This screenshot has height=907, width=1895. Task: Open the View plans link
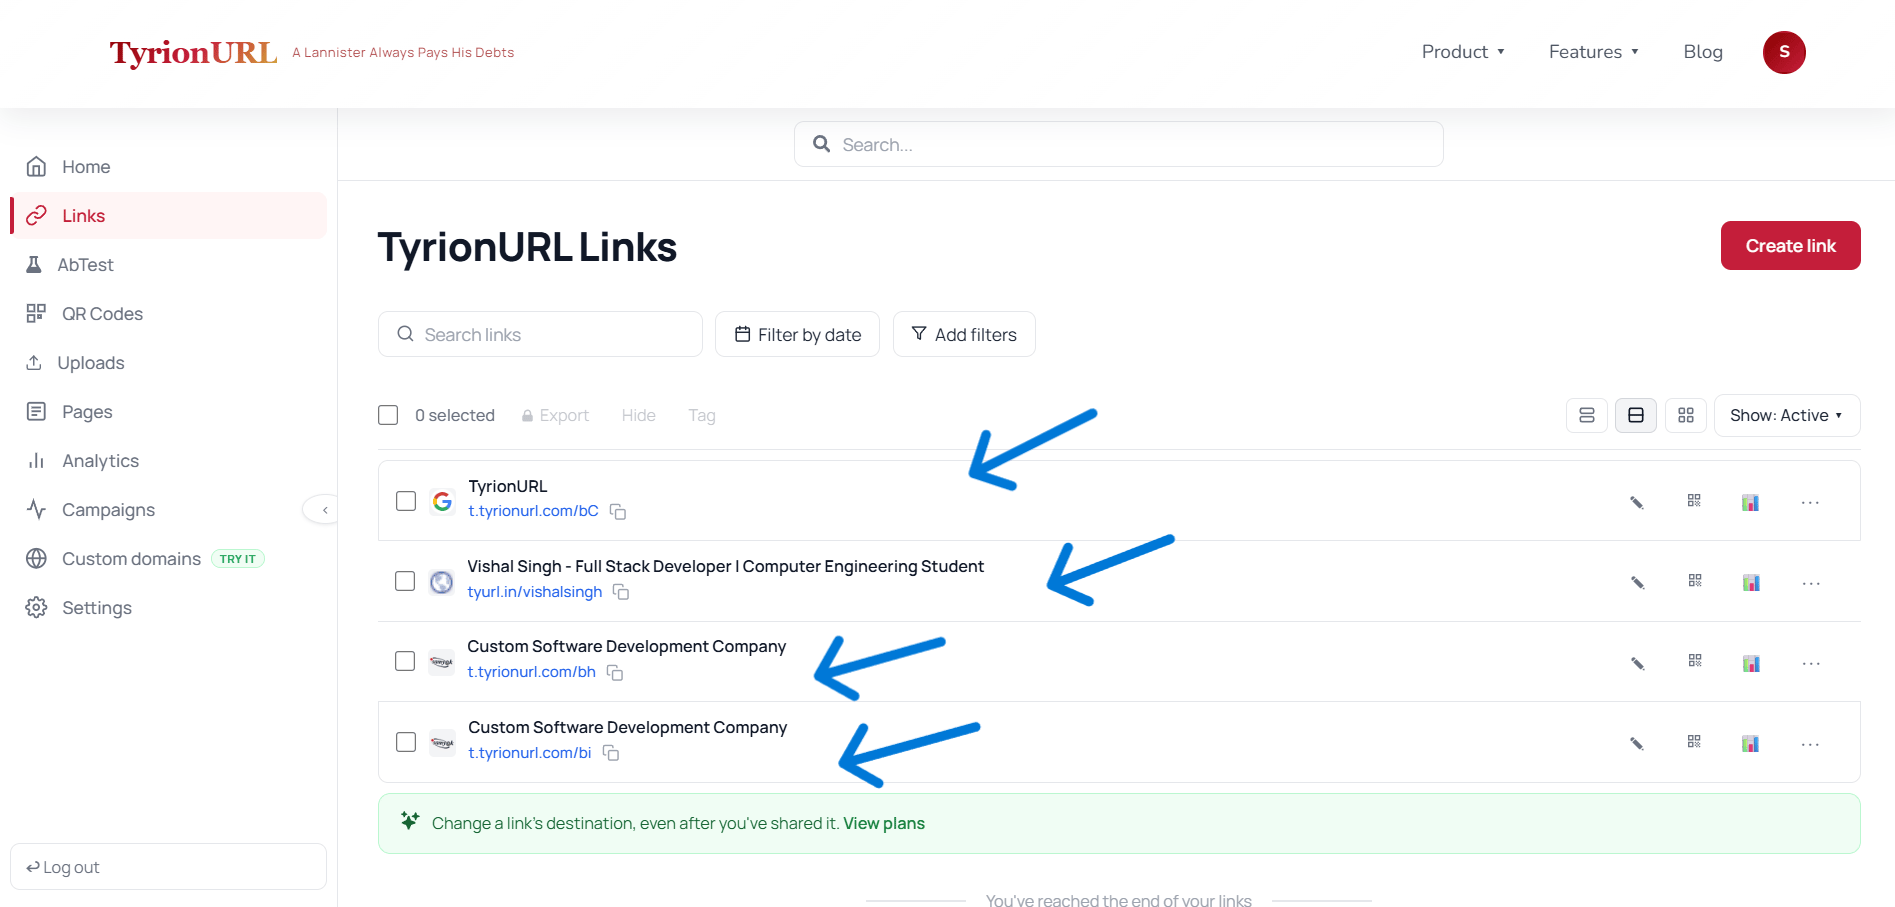pyautogui.click(x=884, y=823)
